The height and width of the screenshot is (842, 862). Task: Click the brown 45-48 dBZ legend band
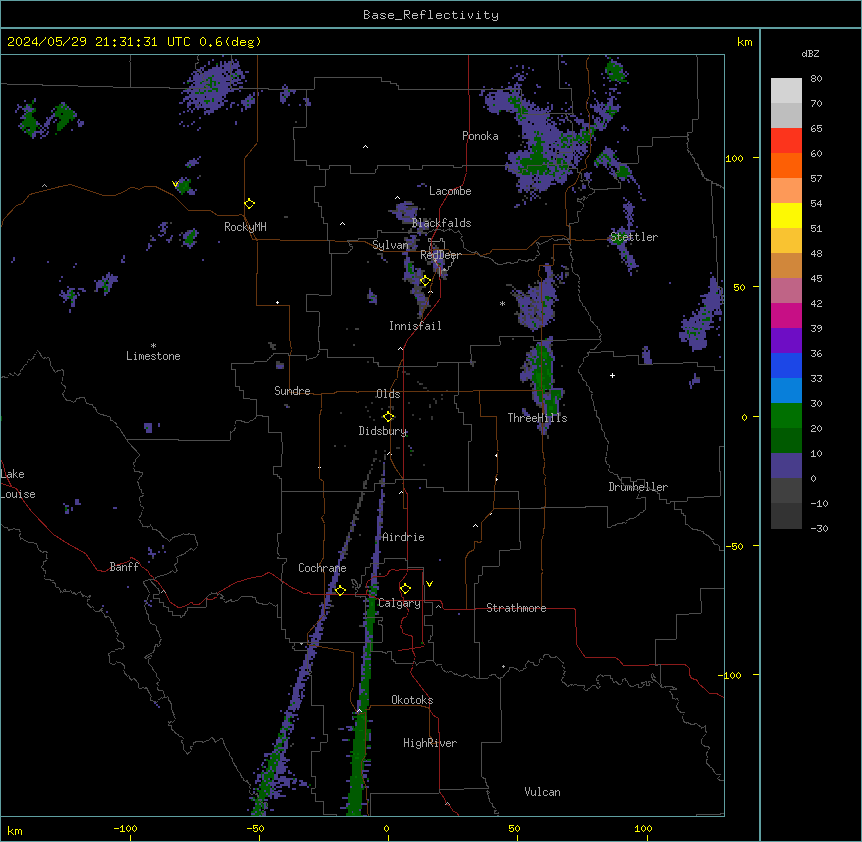[x=786, y=266]
